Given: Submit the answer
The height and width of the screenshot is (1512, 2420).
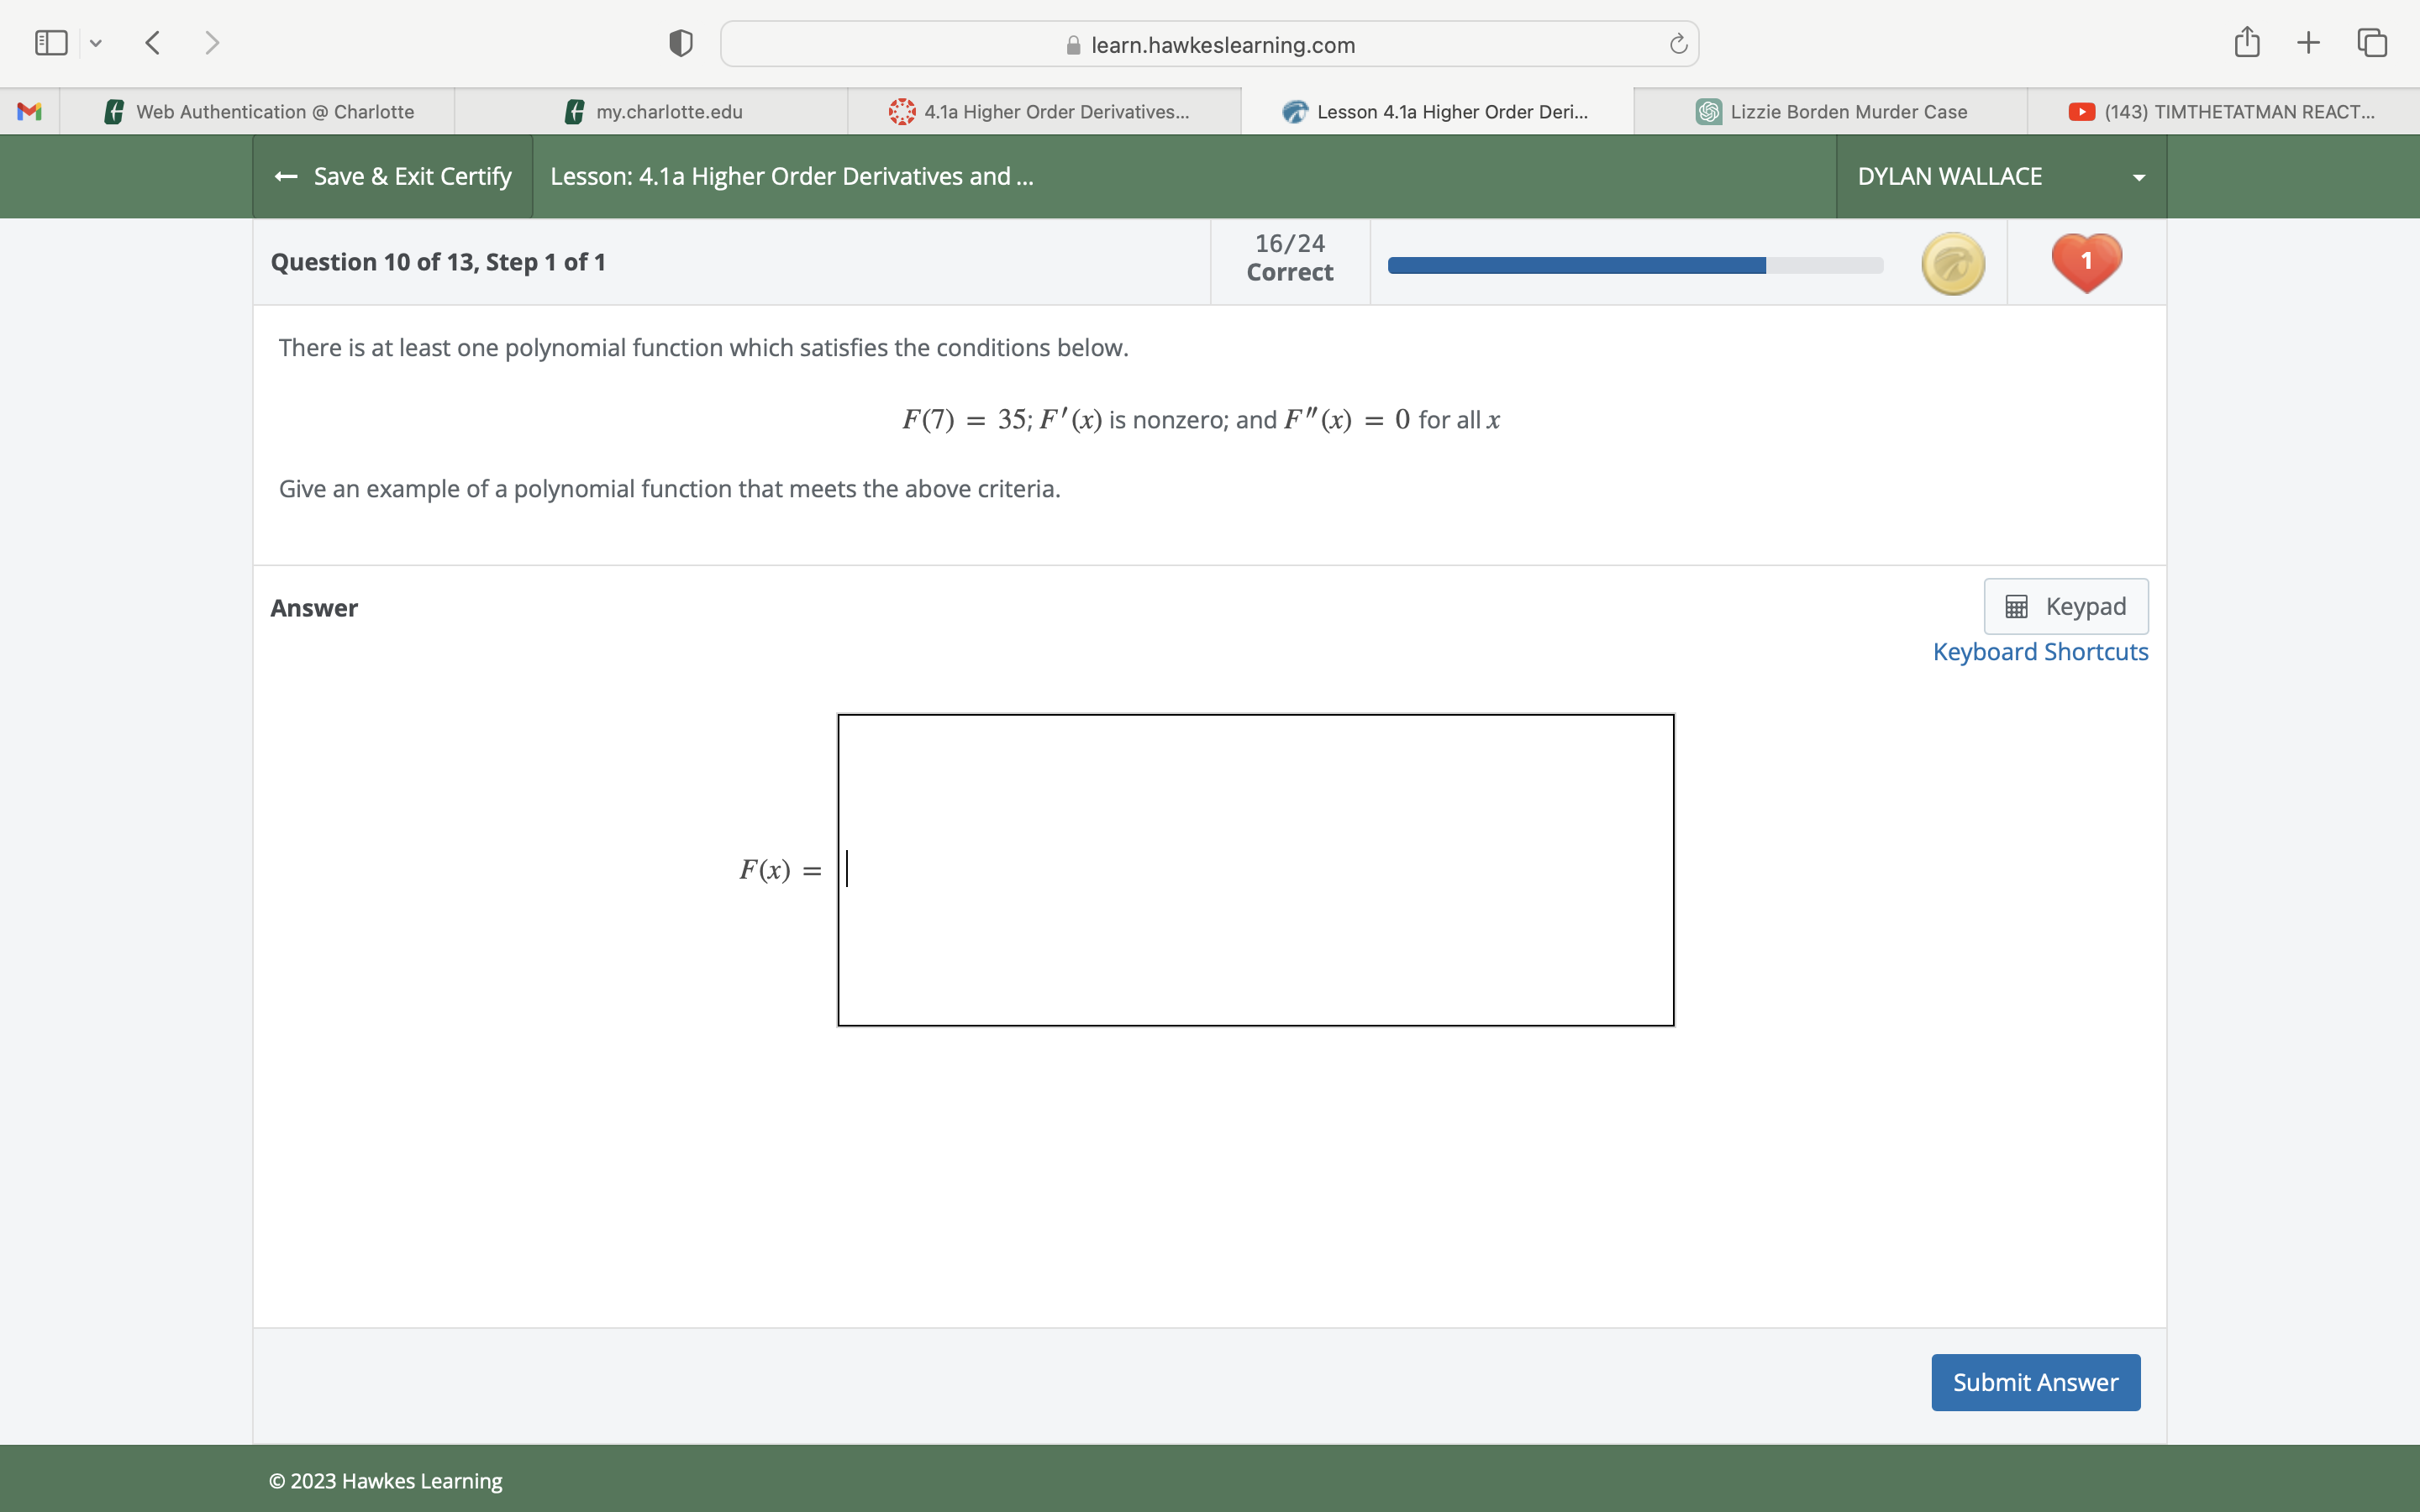Looking at the screenshot, I should 2035,1382.
